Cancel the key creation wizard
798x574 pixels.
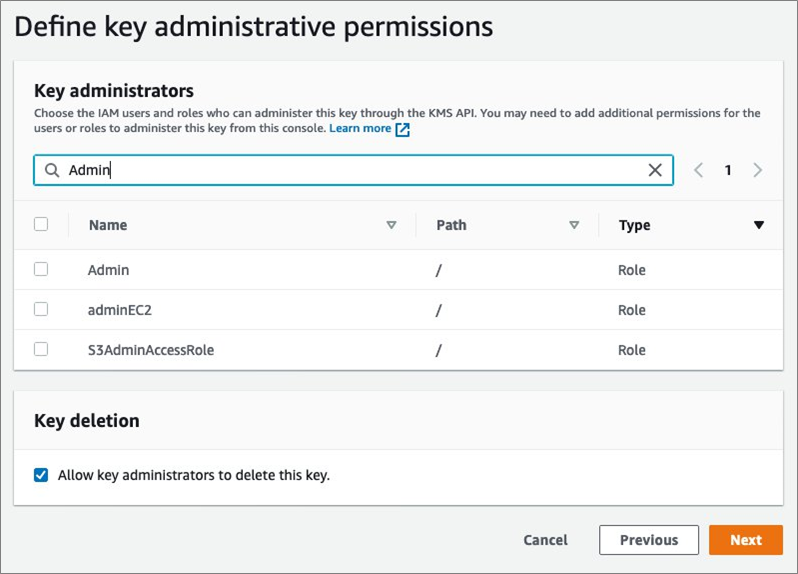pyautogui.click(x=545, y=540)
